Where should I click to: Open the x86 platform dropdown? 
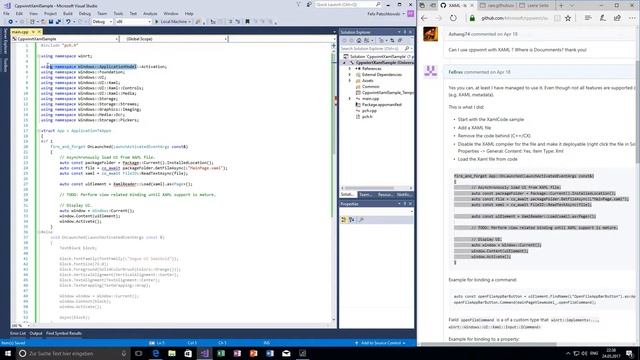point(133,22)
